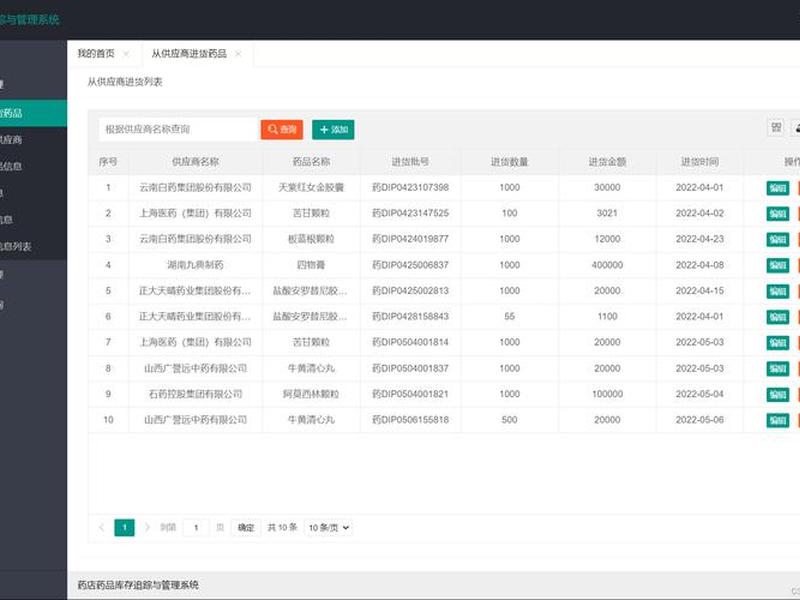Screen dimensions: 800x600
Task: Click the green 添加 button
Action: click(333, 129)
